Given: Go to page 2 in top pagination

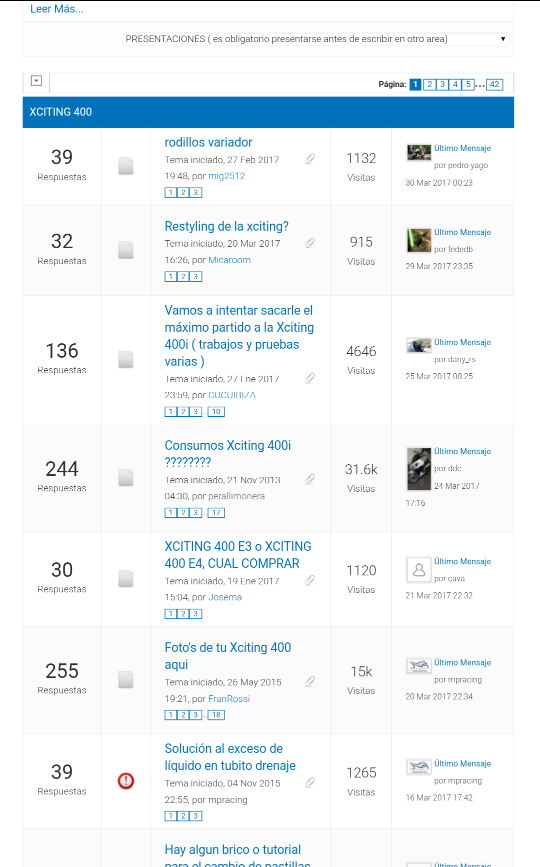Looking at the screenshot, I should 429,85.
